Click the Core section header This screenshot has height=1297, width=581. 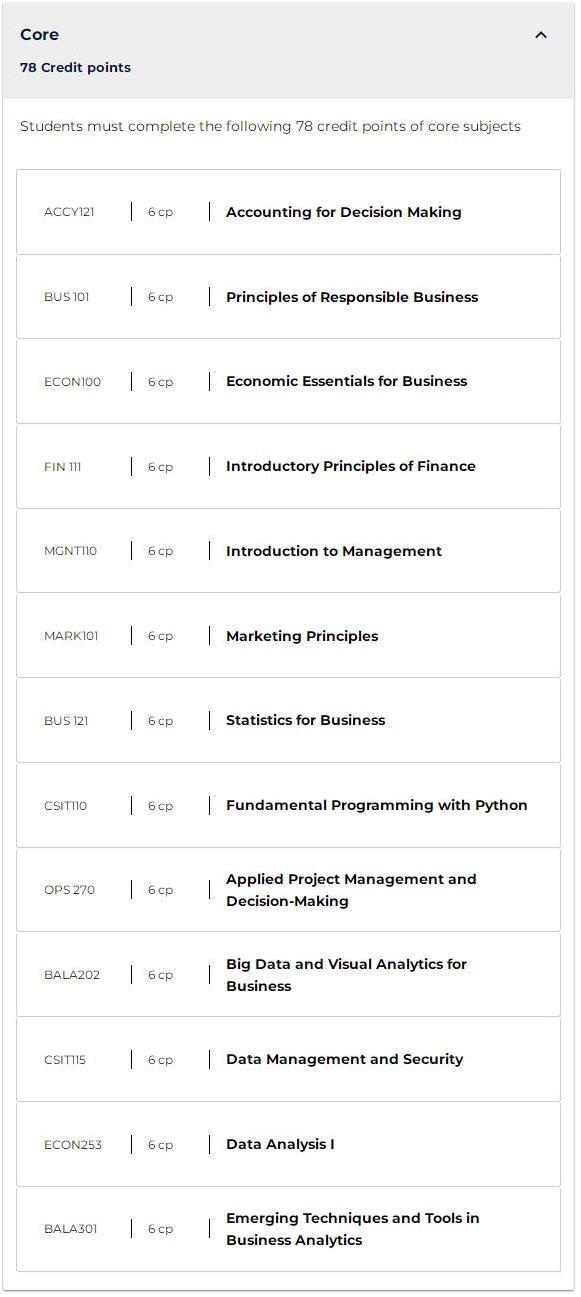289,51
